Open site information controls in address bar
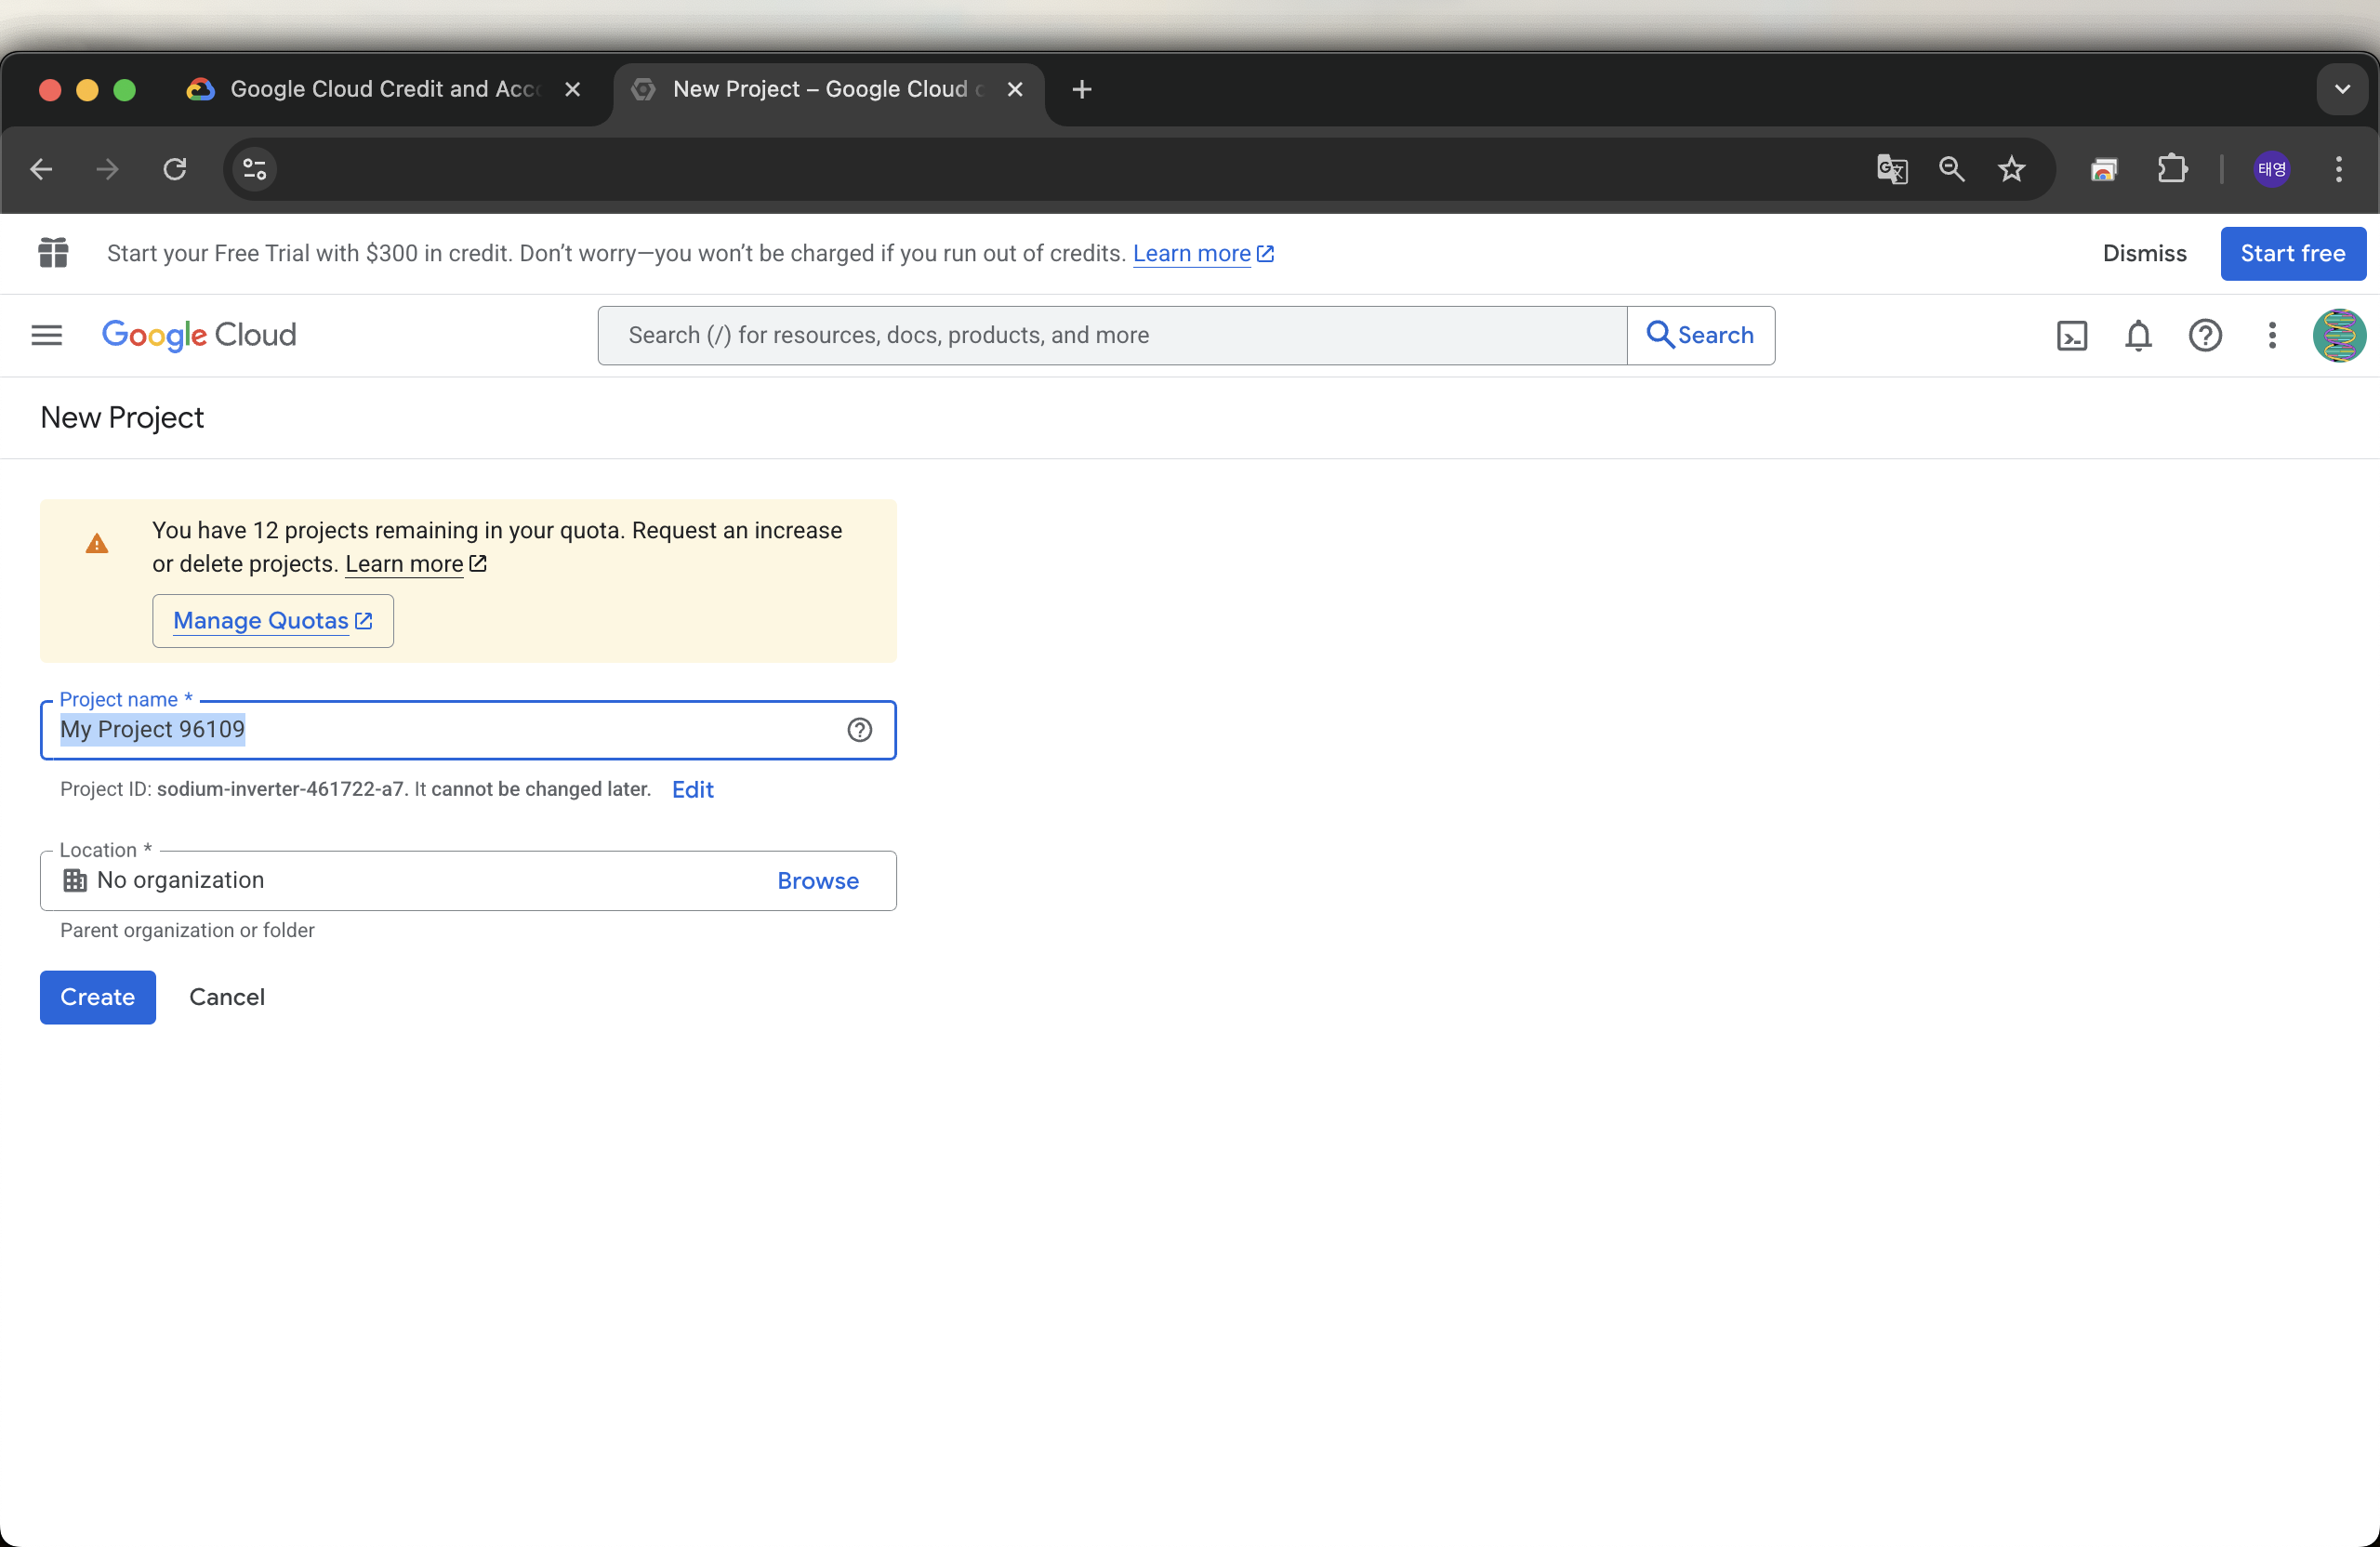This screenshot has width=2380, height=1547. point(255,169)
